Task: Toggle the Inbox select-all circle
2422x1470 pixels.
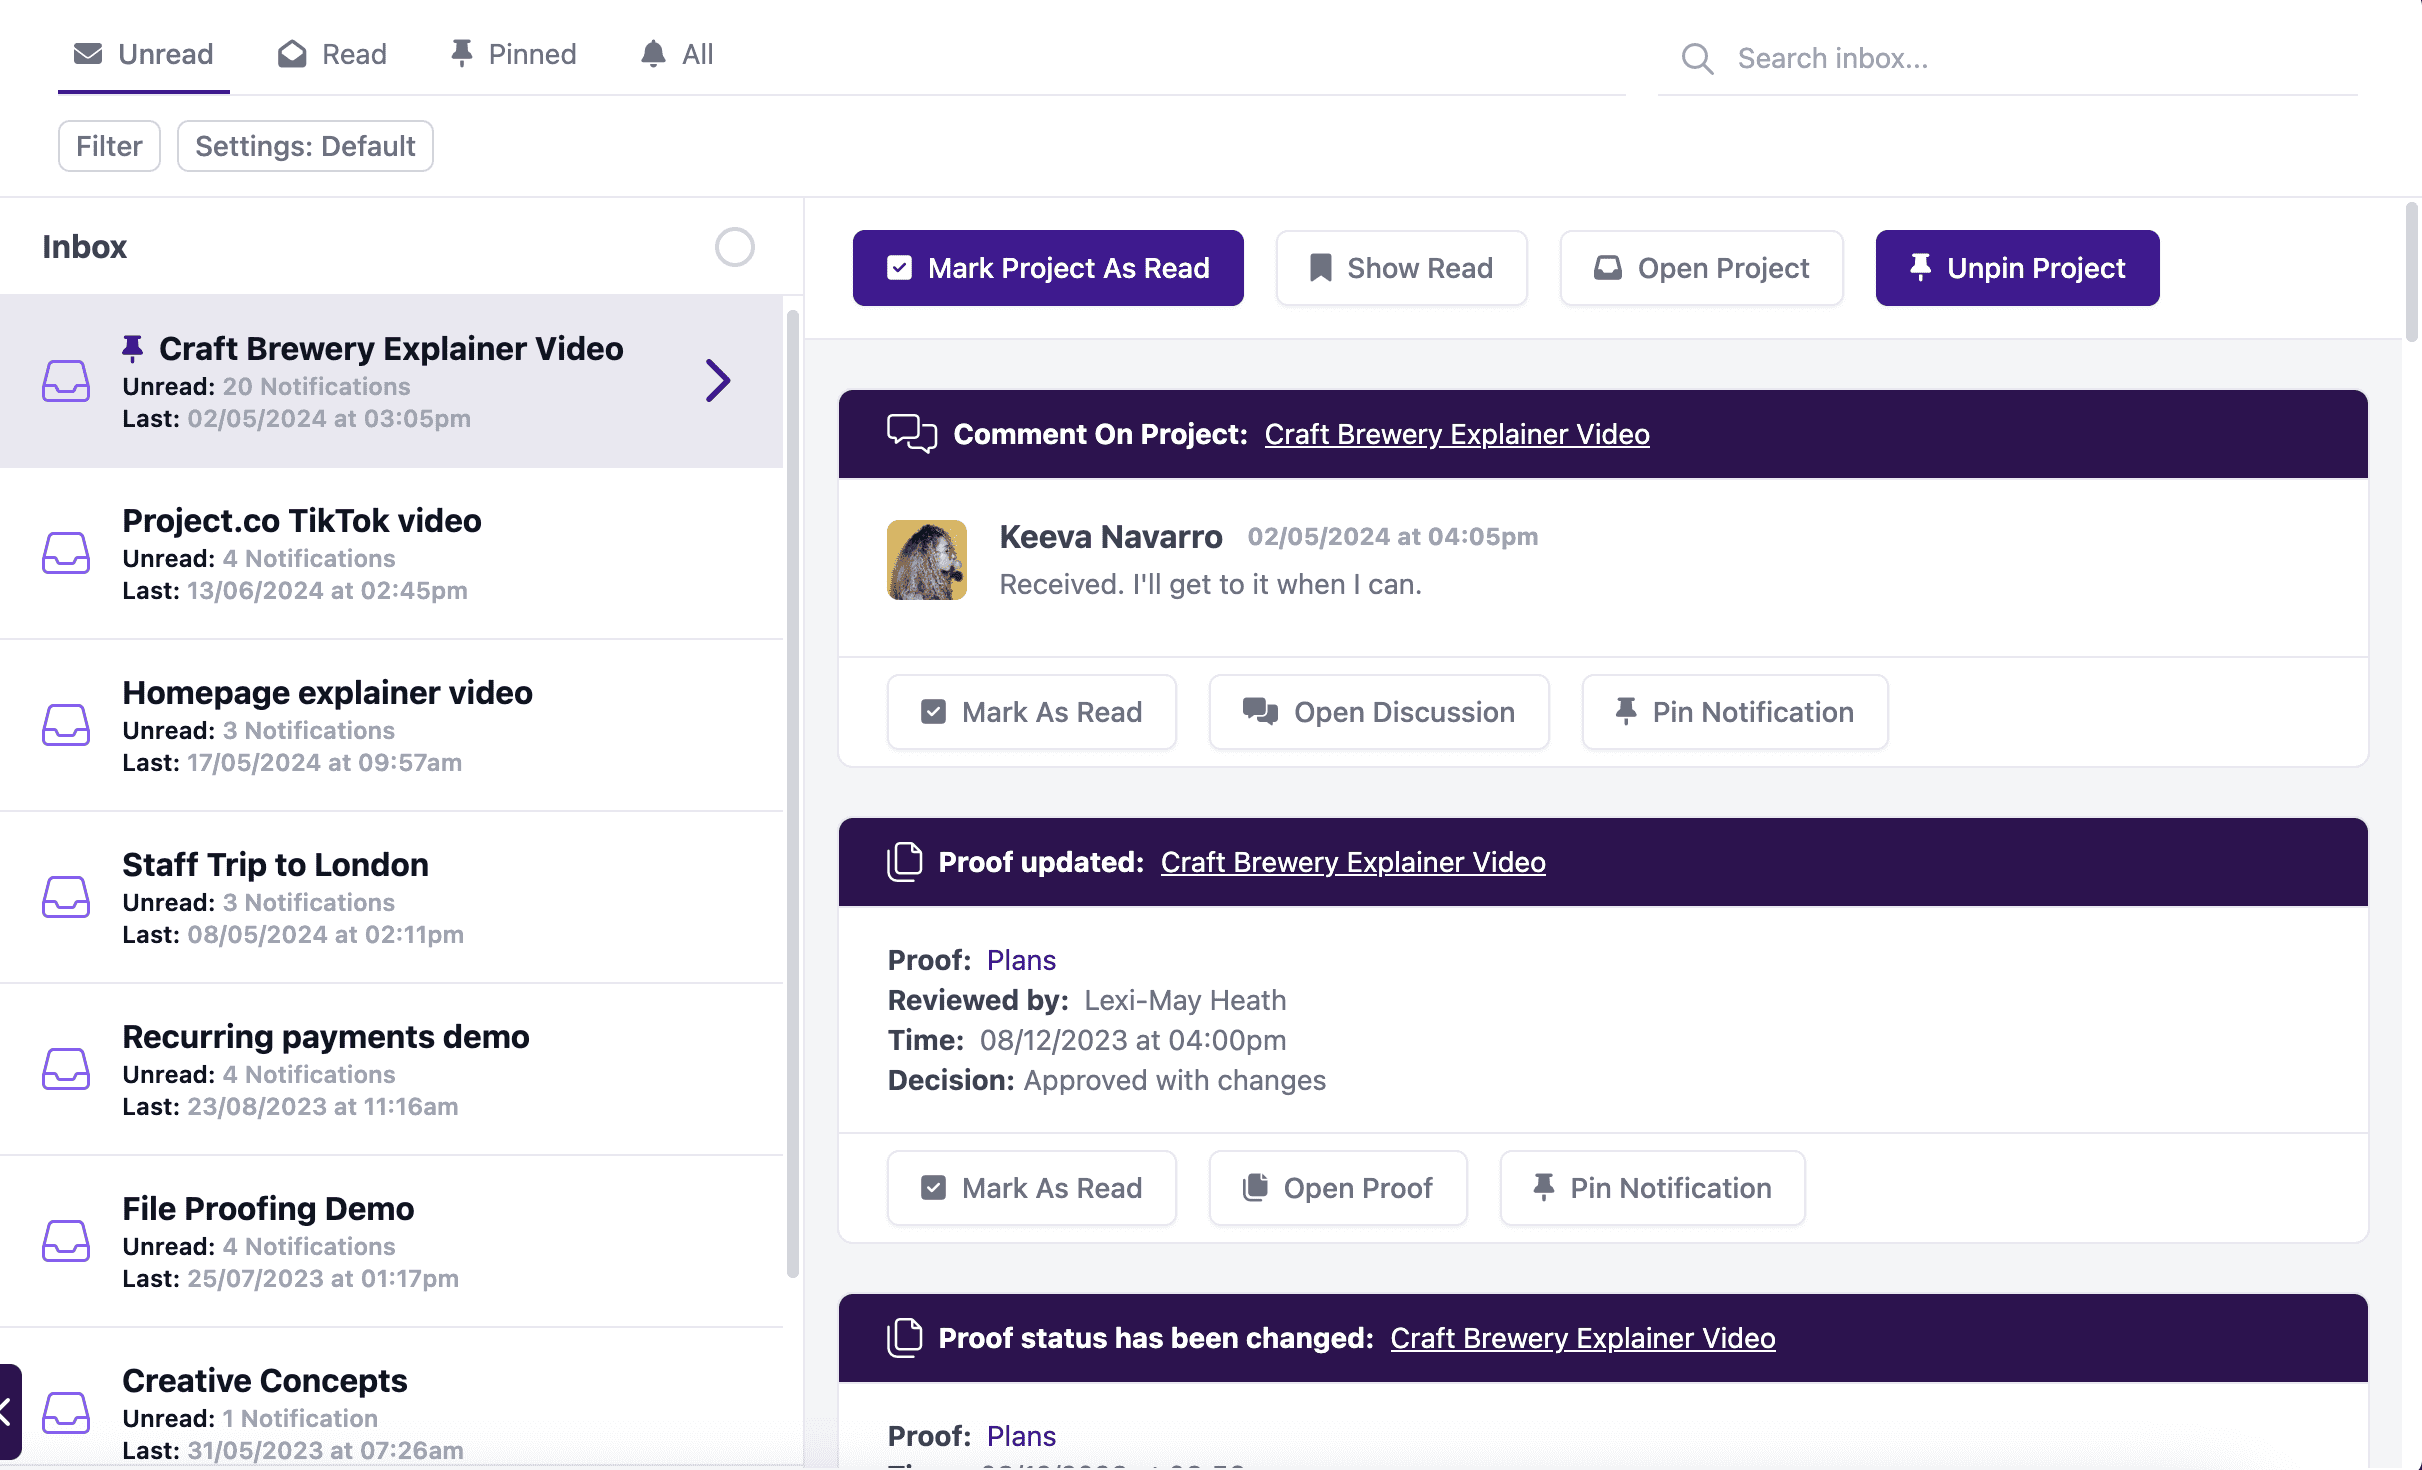Action: (x=734, y=247)
